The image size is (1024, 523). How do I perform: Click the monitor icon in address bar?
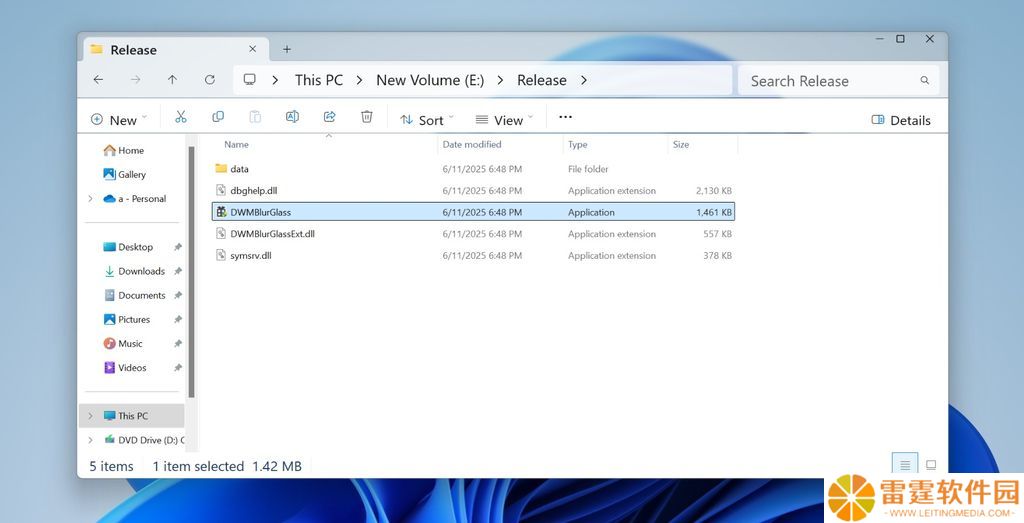[249, 80]
